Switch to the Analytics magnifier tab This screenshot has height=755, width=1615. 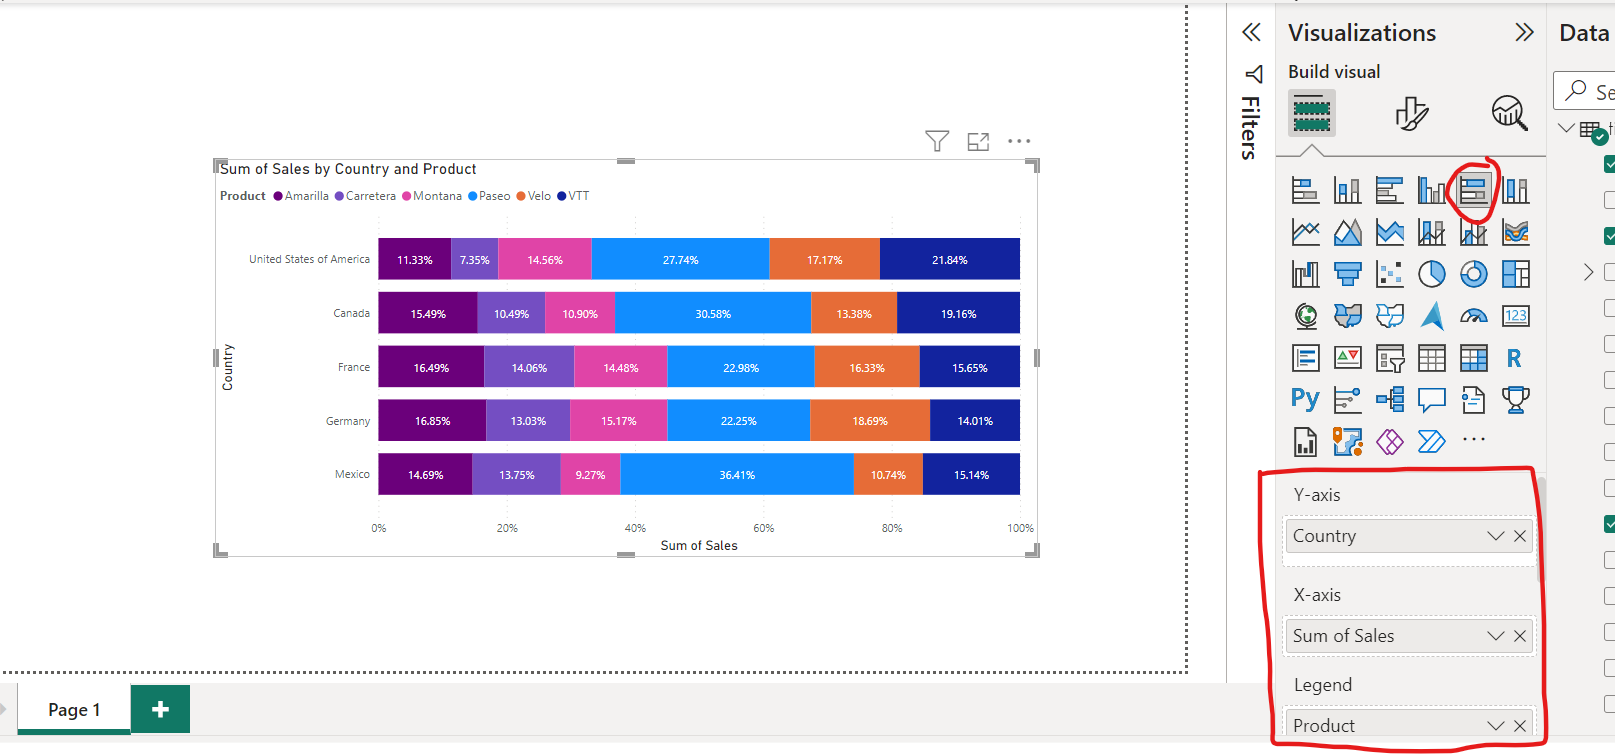point(1509,113)
